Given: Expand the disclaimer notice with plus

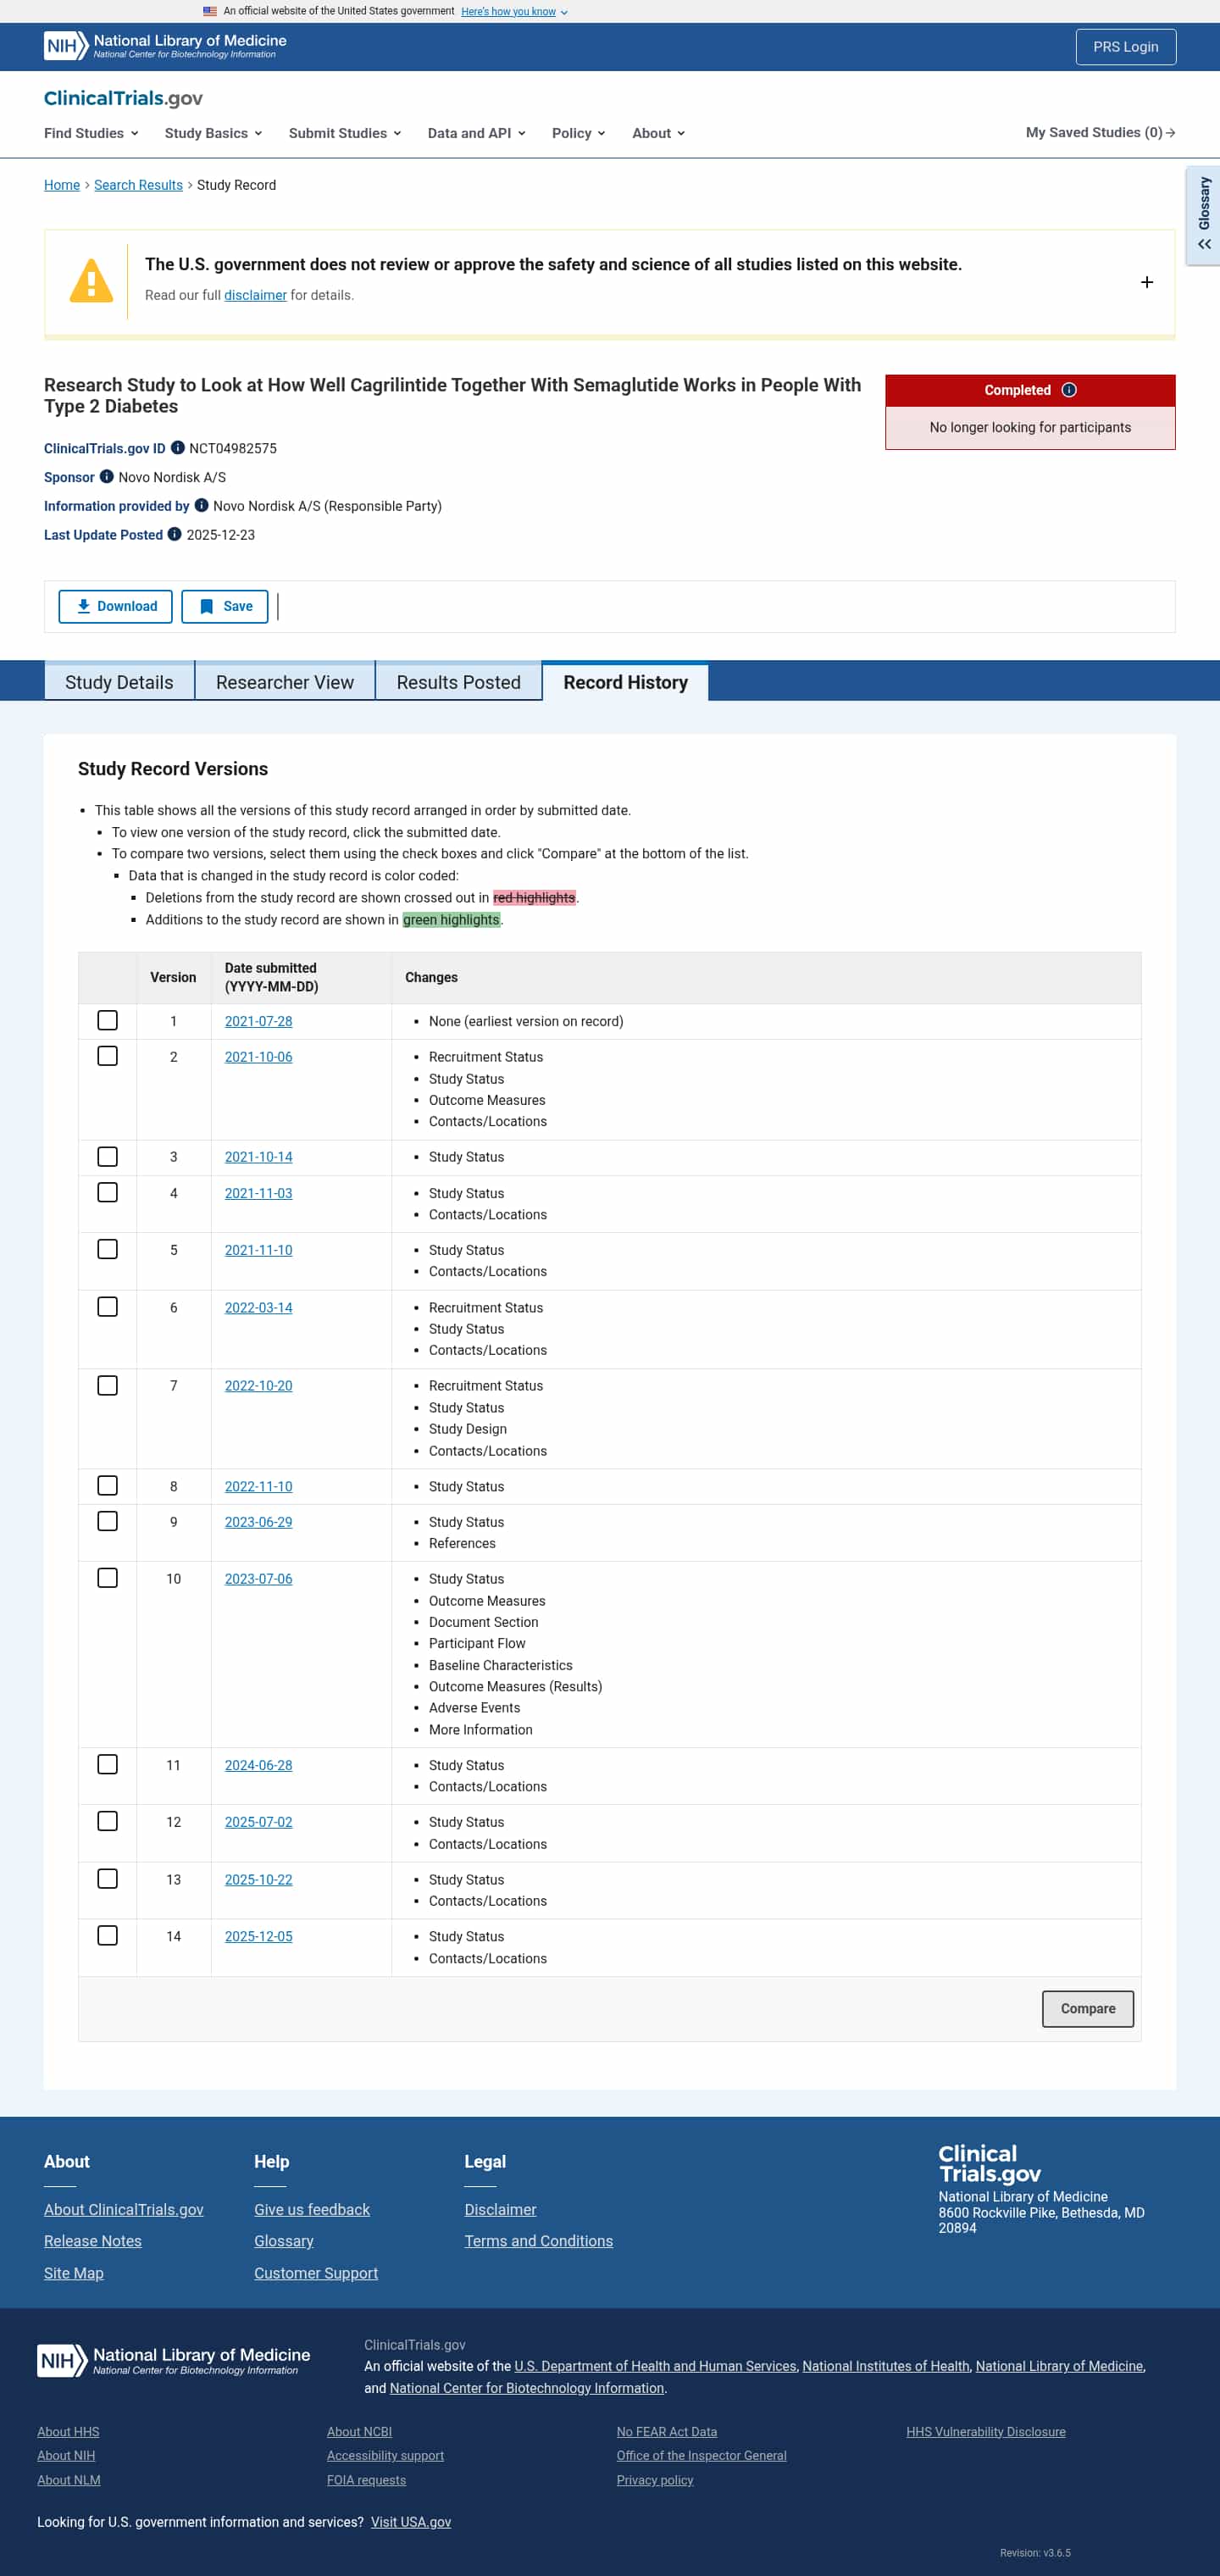Looking at the screenshot, I should click(1147, 282).
